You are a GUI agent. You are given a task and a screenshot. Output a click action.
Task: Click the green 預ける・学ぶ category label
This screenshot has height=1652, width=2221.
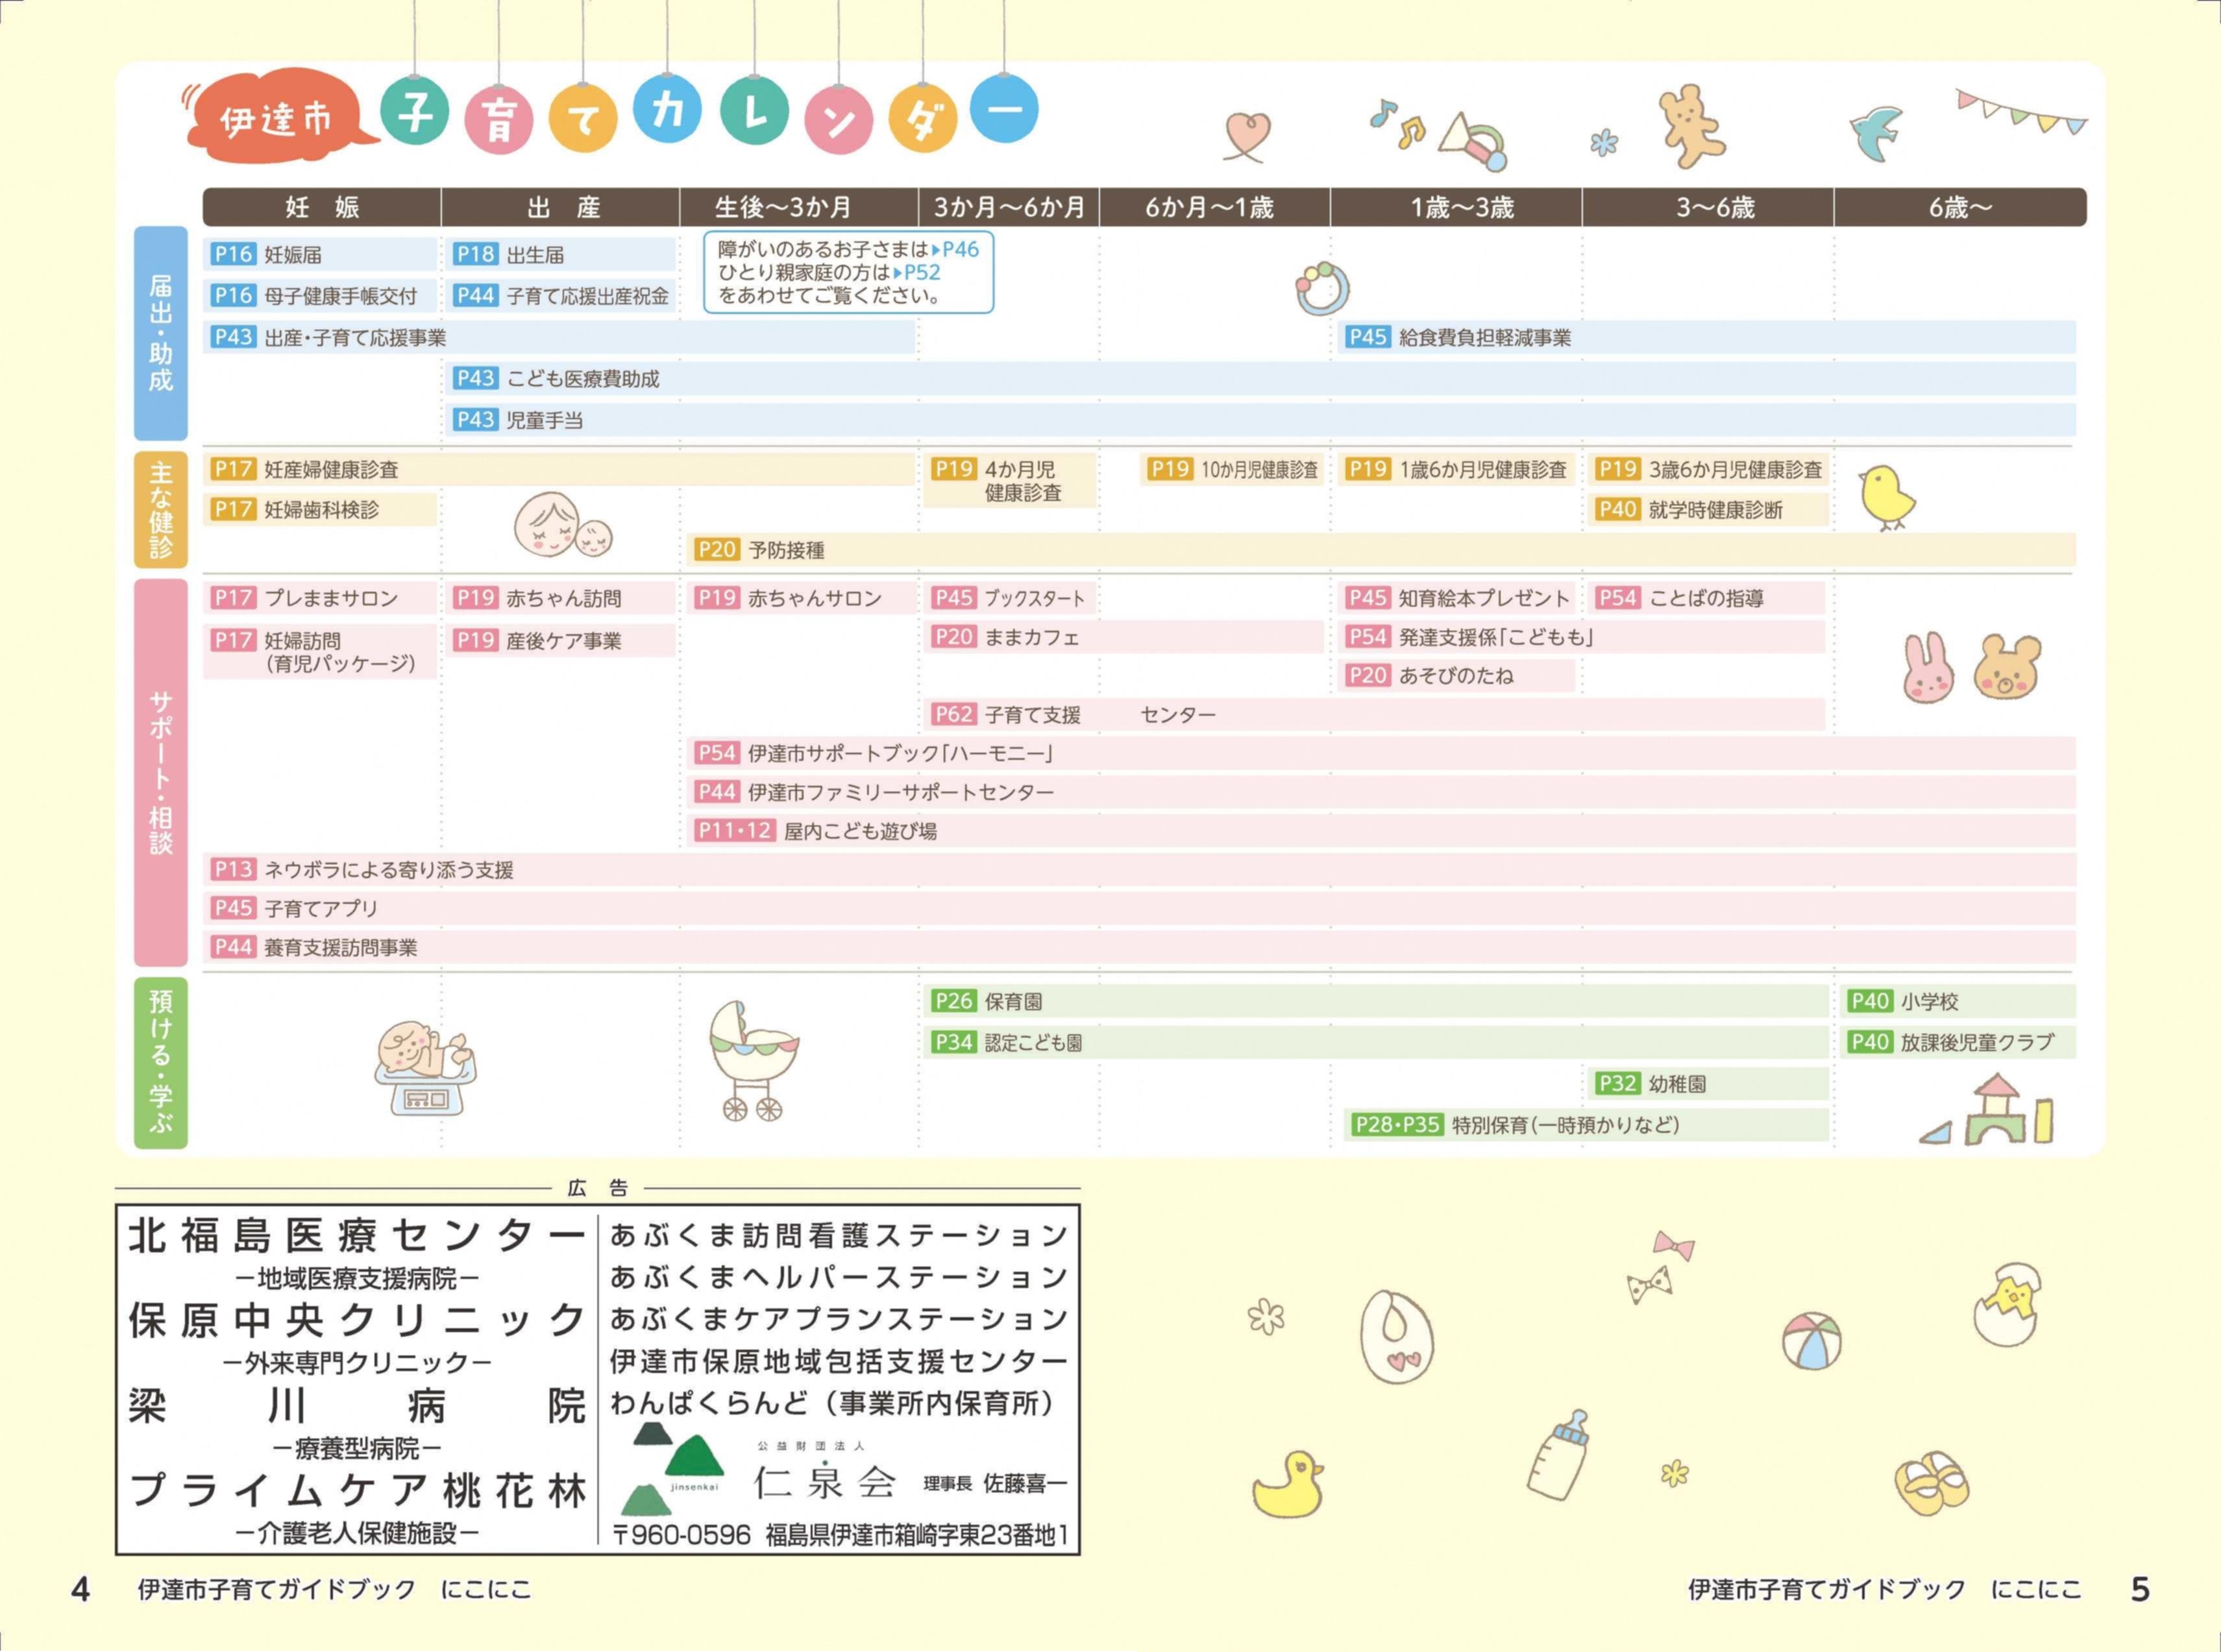click(161, 1062)
